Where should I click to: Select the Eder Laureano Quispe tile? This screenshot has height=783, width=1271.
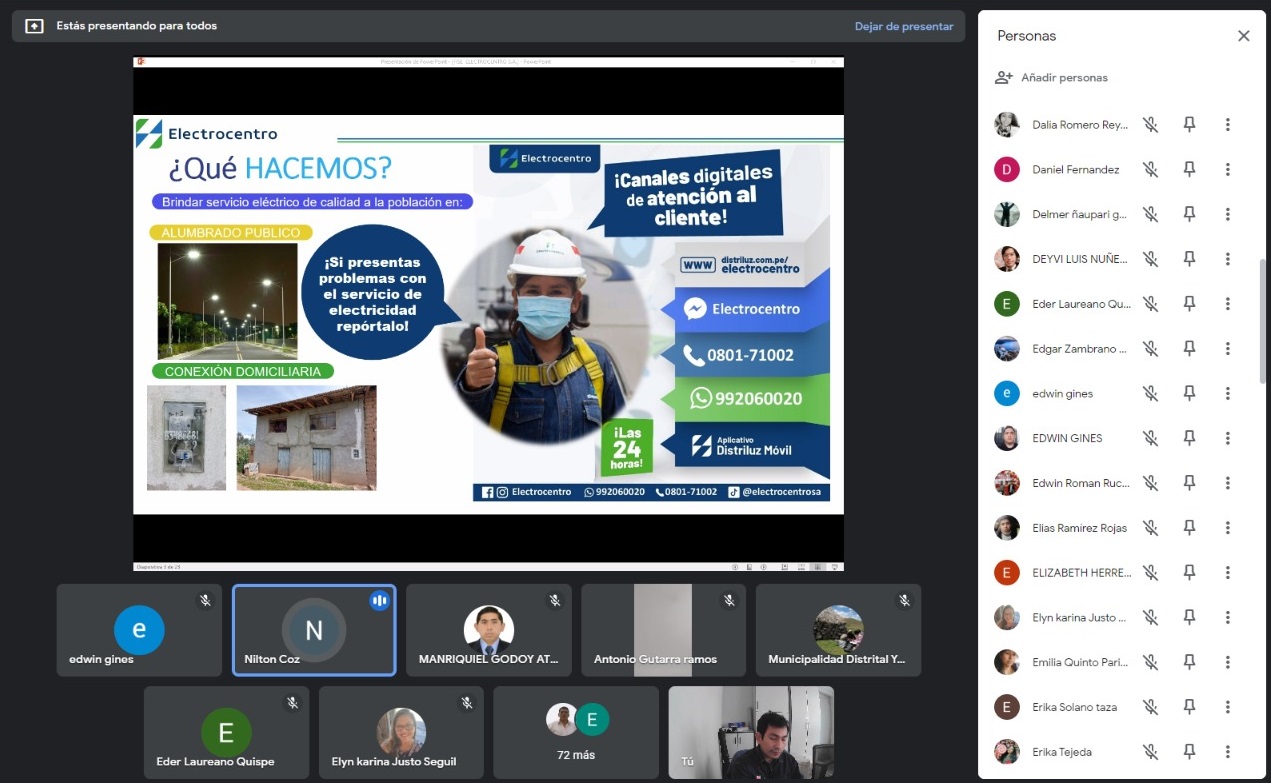click(226, 732)
